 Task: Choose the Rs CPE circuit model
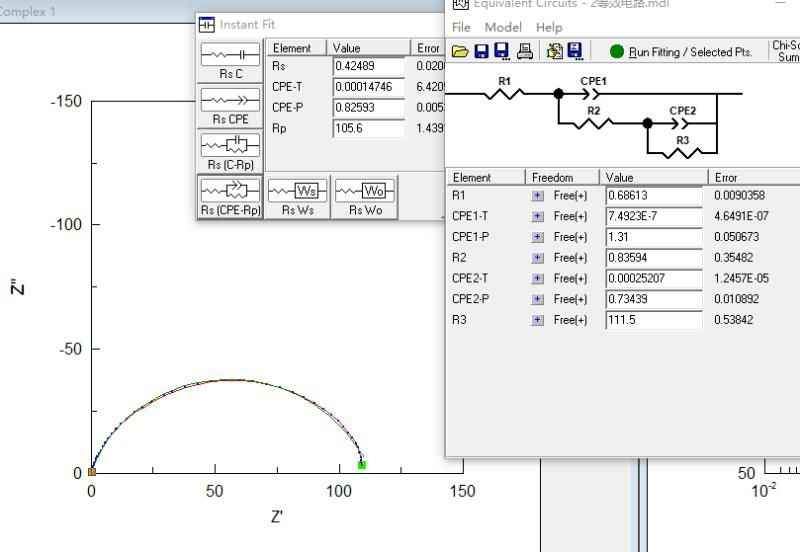(230, 105)
